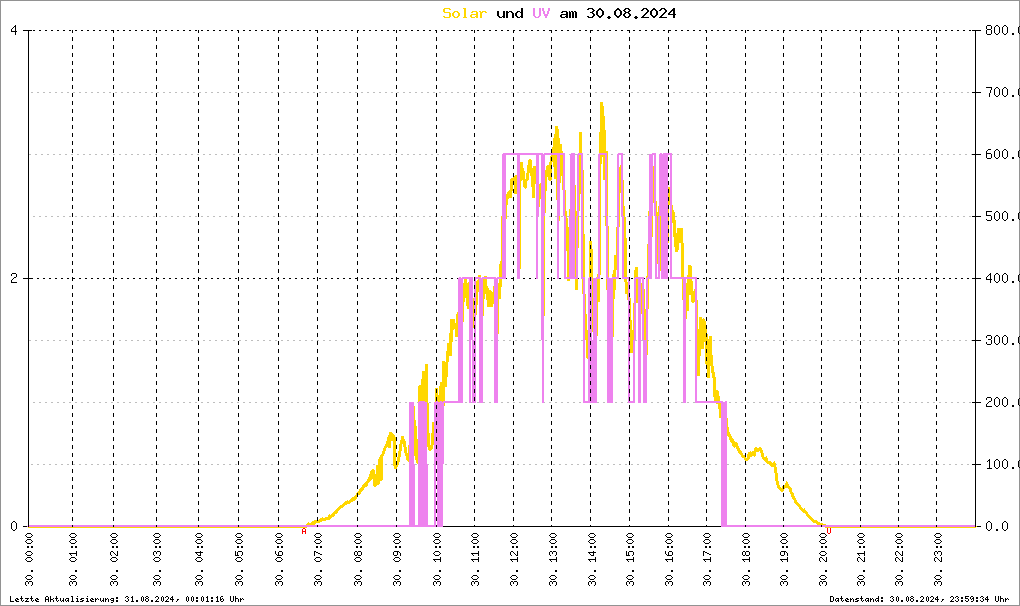Click the time label "30. 09:00"
The width and height of the screenshot is (1020, 606).
(x=398, y=559)
